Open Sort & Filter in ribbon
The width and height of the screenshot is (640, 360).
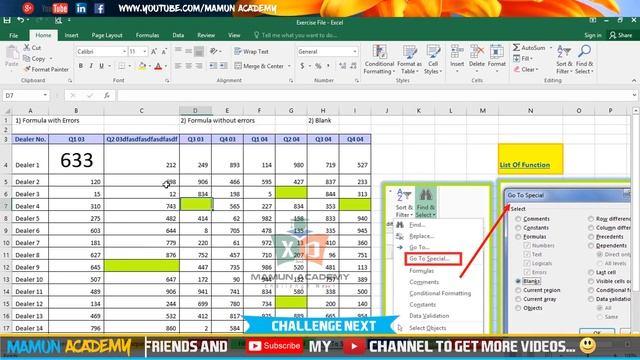point(564,60)
